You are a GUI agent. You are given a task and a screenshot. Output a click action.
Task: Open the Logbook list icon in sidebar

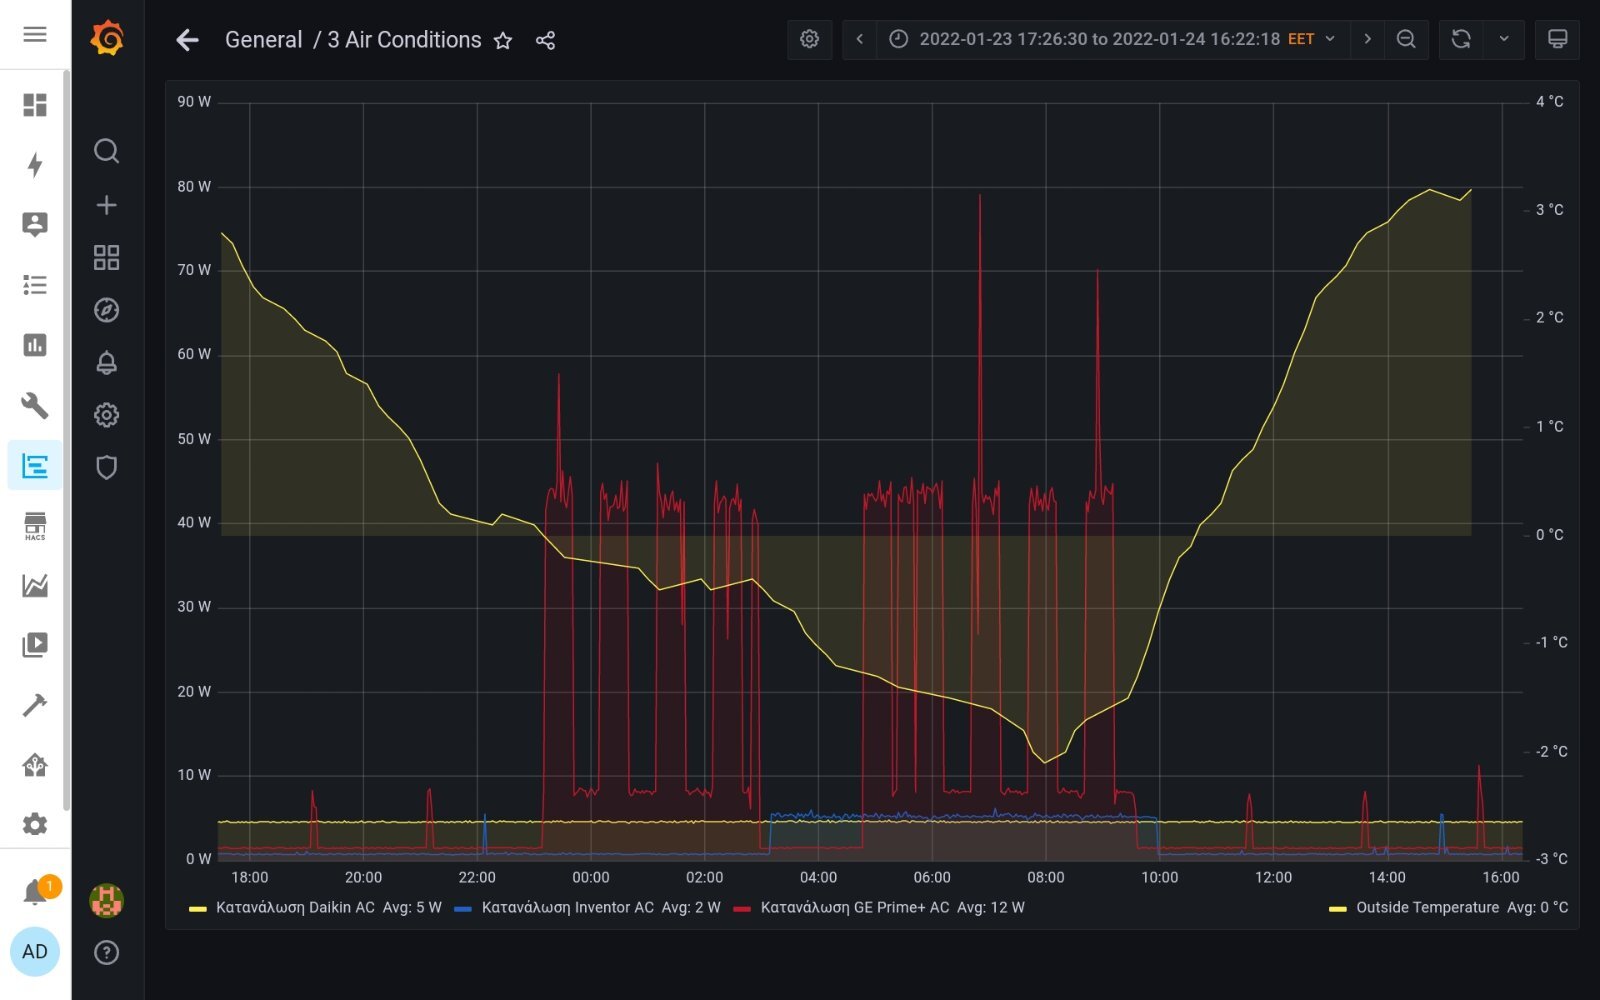coord(35,285)
